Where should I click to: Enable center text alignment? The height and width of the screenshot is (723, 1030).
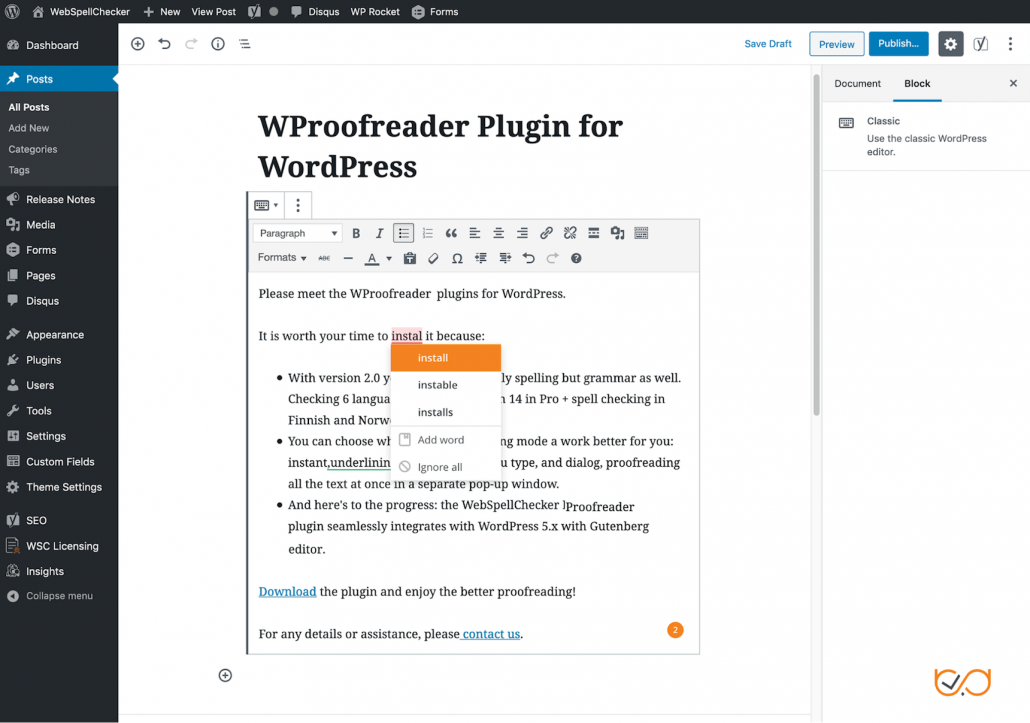(x=499, y=233)
